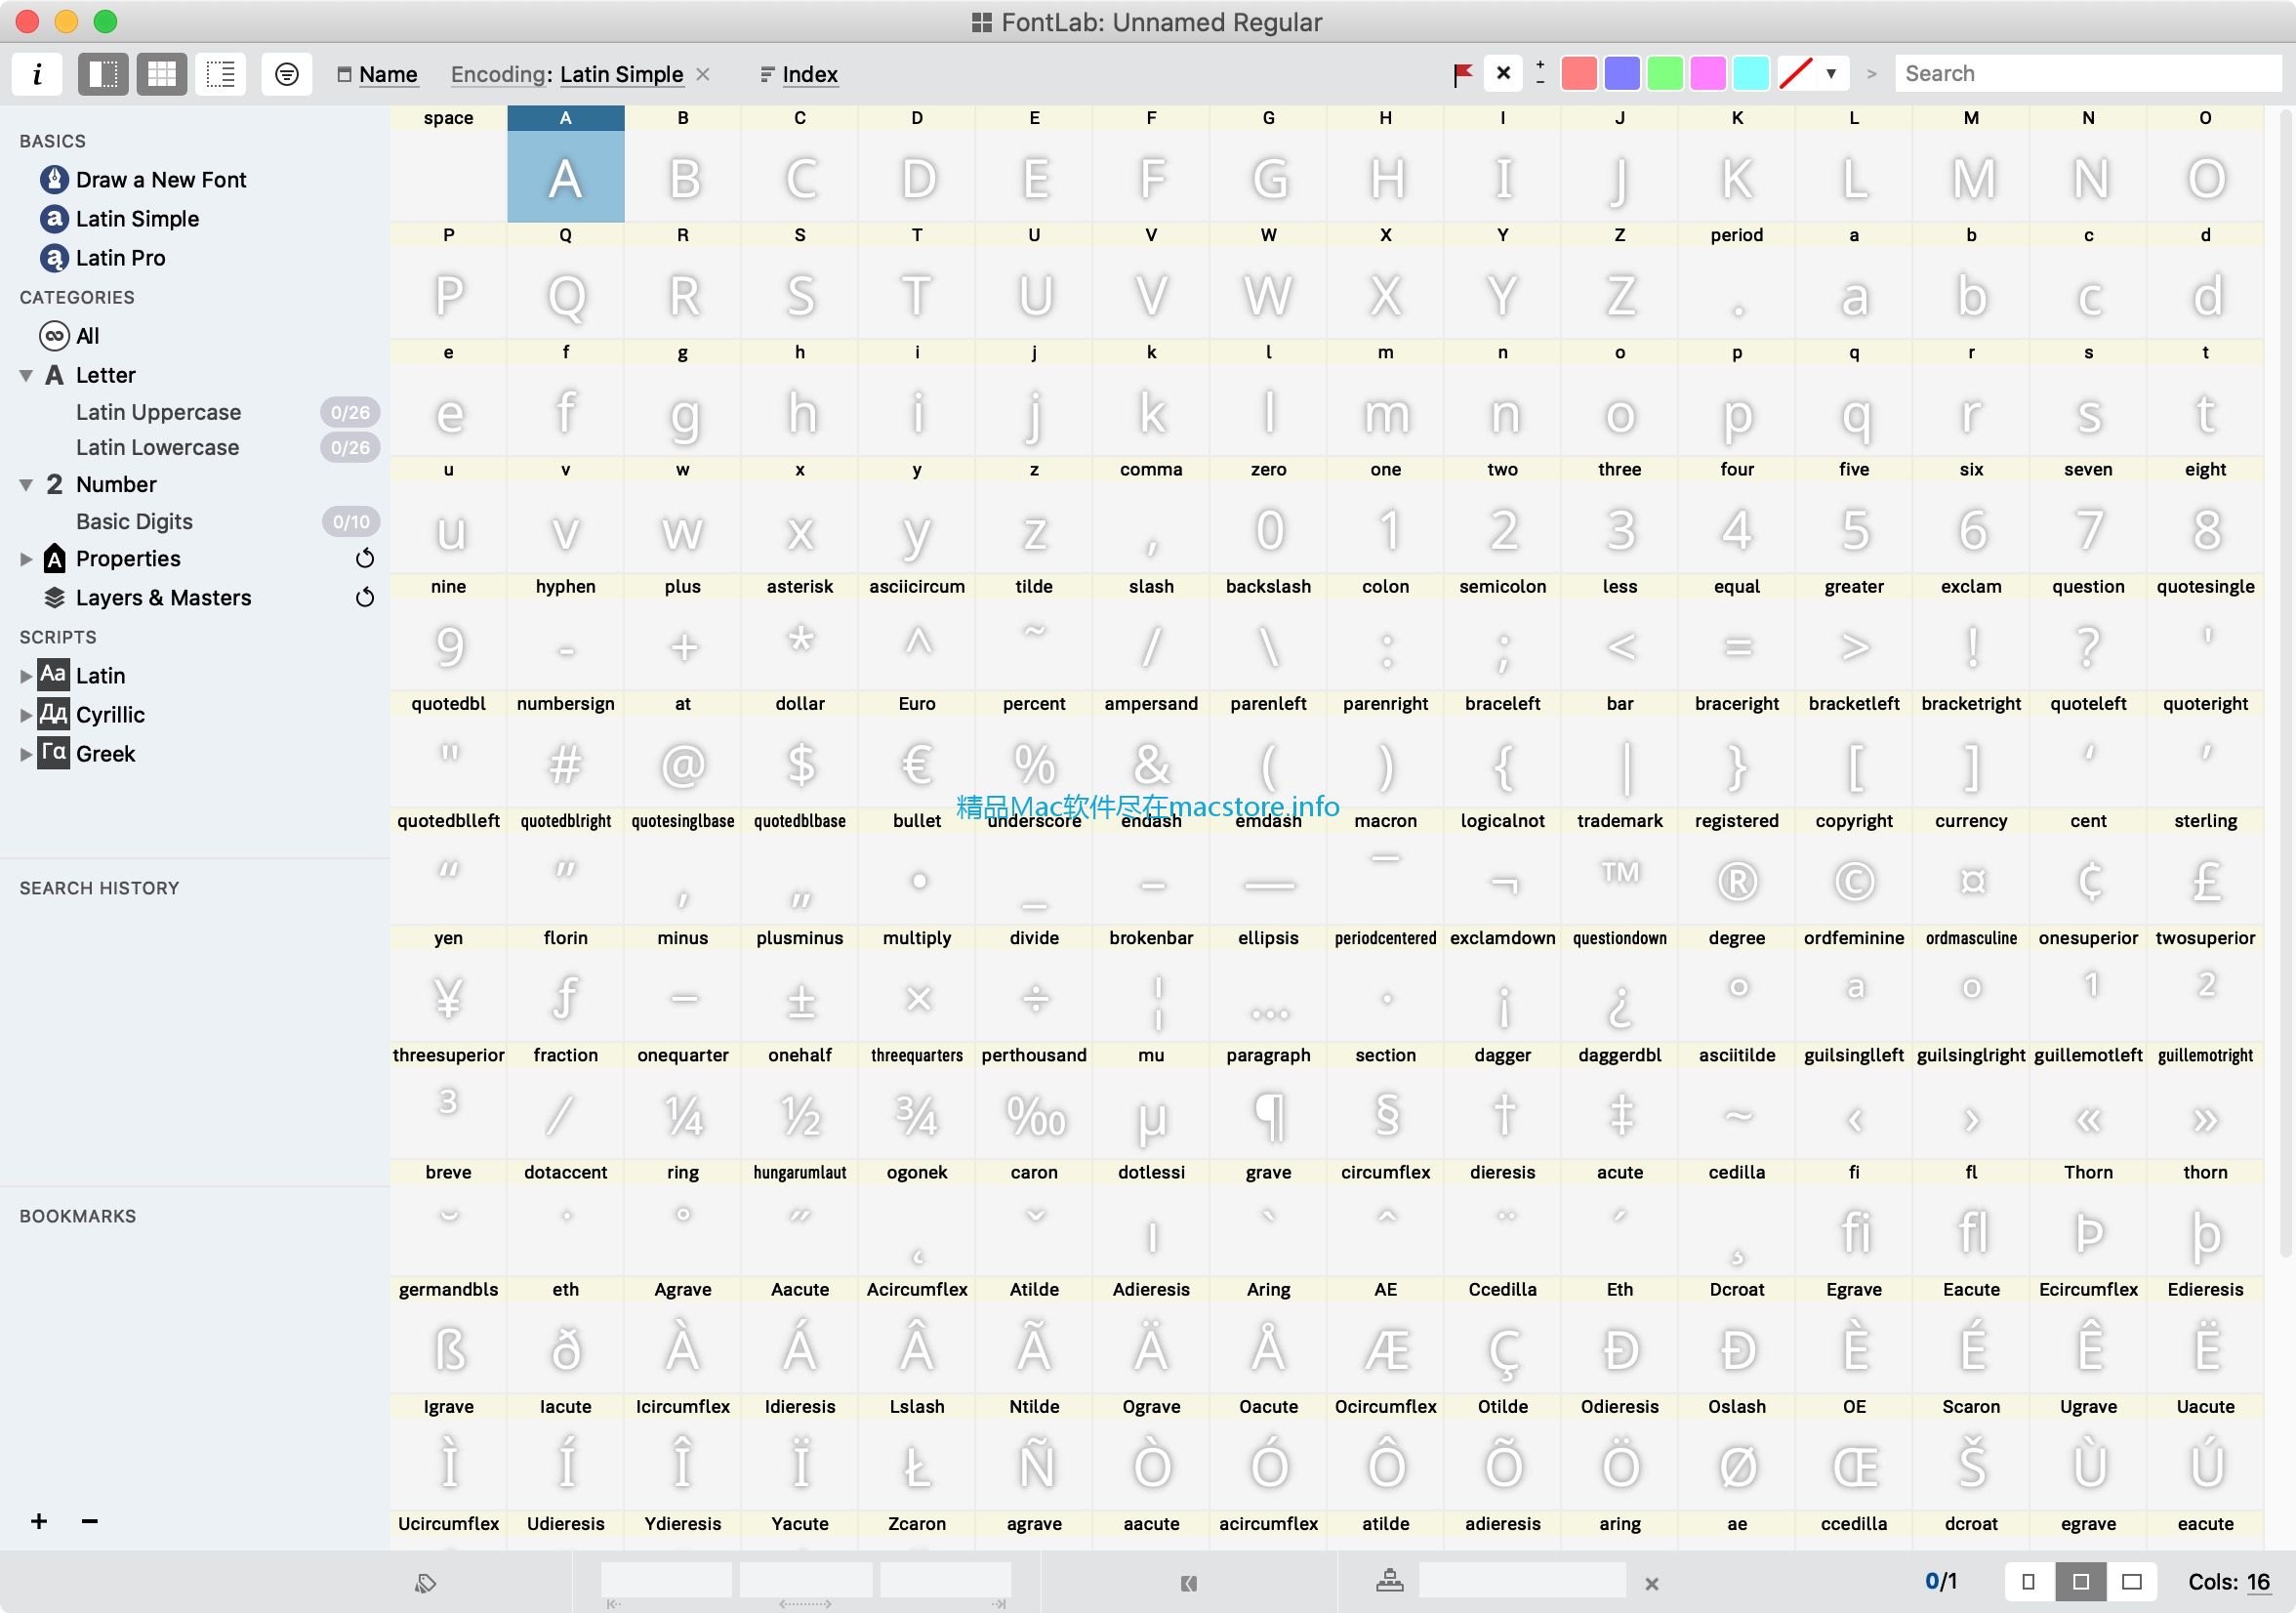Click the tags icon in status bar
Screen dimensions: 2296x1613
click(x=426, y=1583)
